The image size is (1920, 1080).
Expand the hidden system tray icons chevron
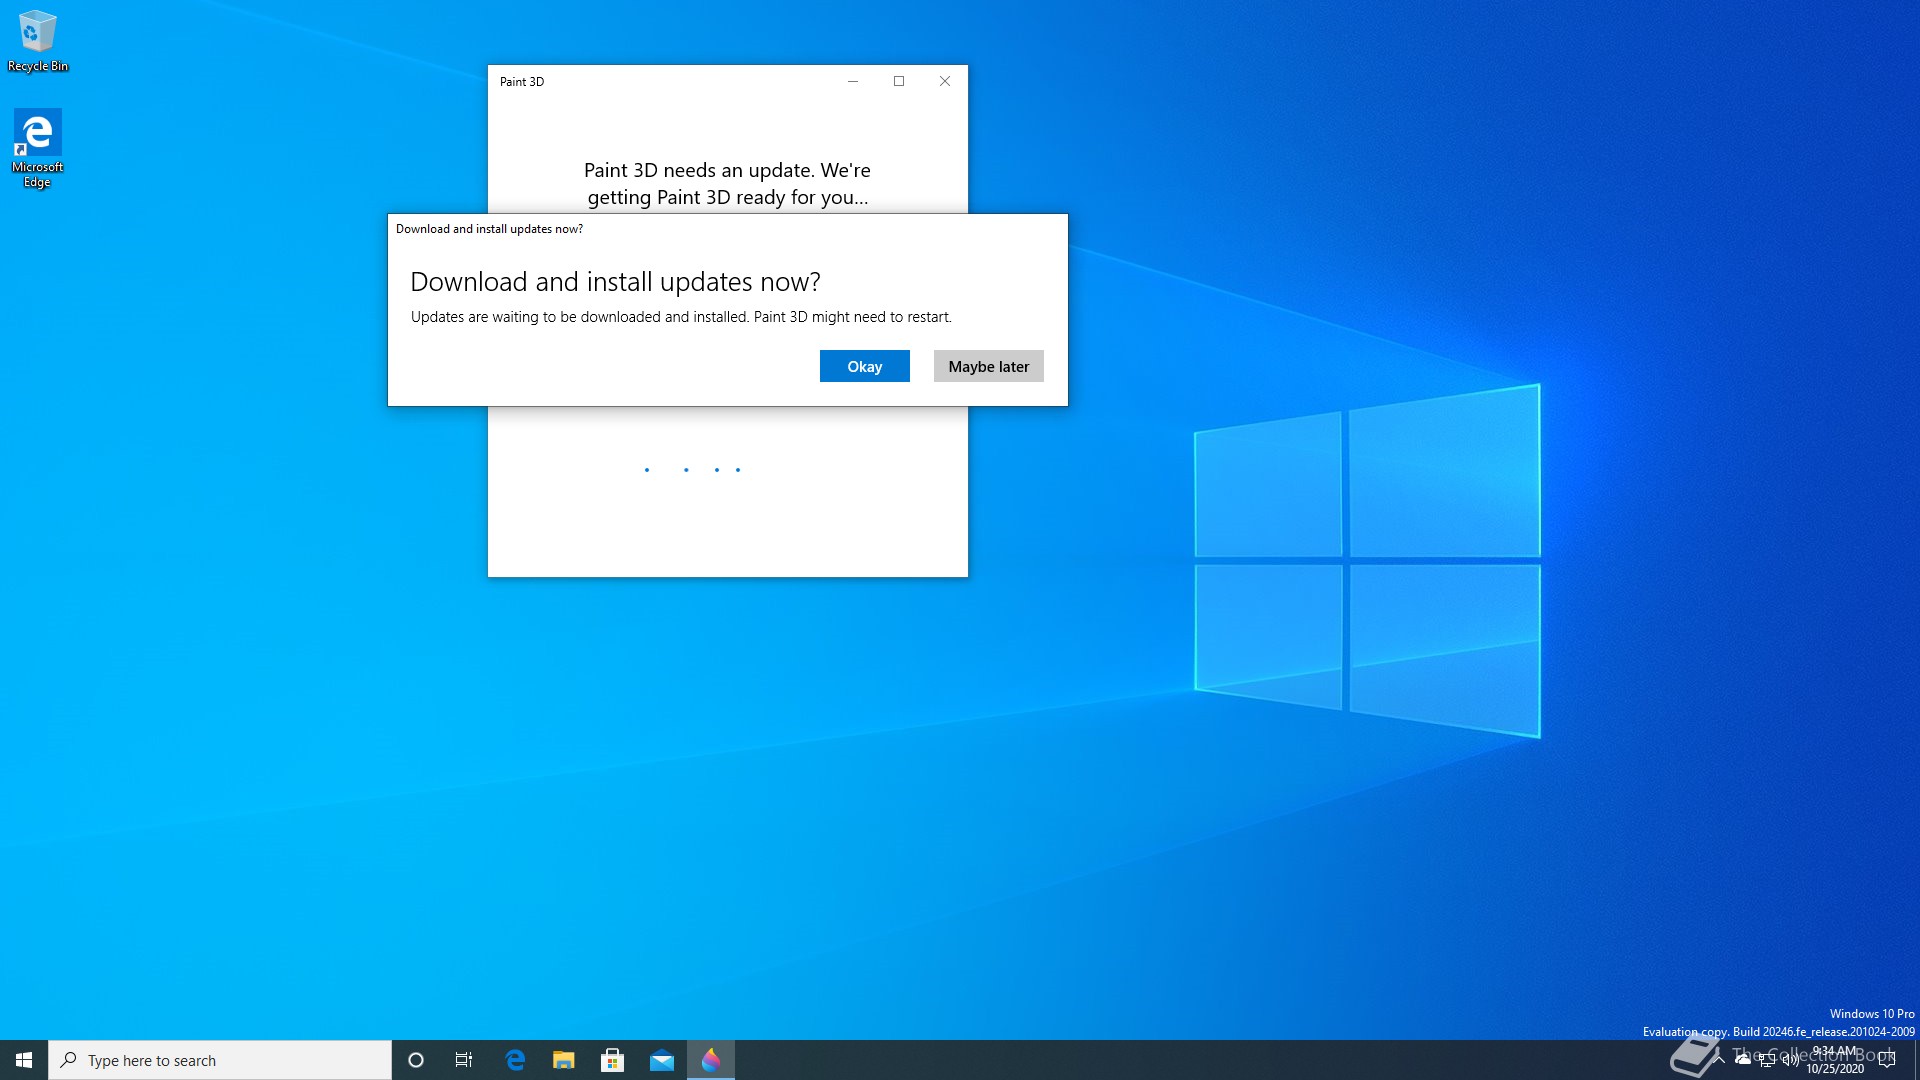1719,1060
